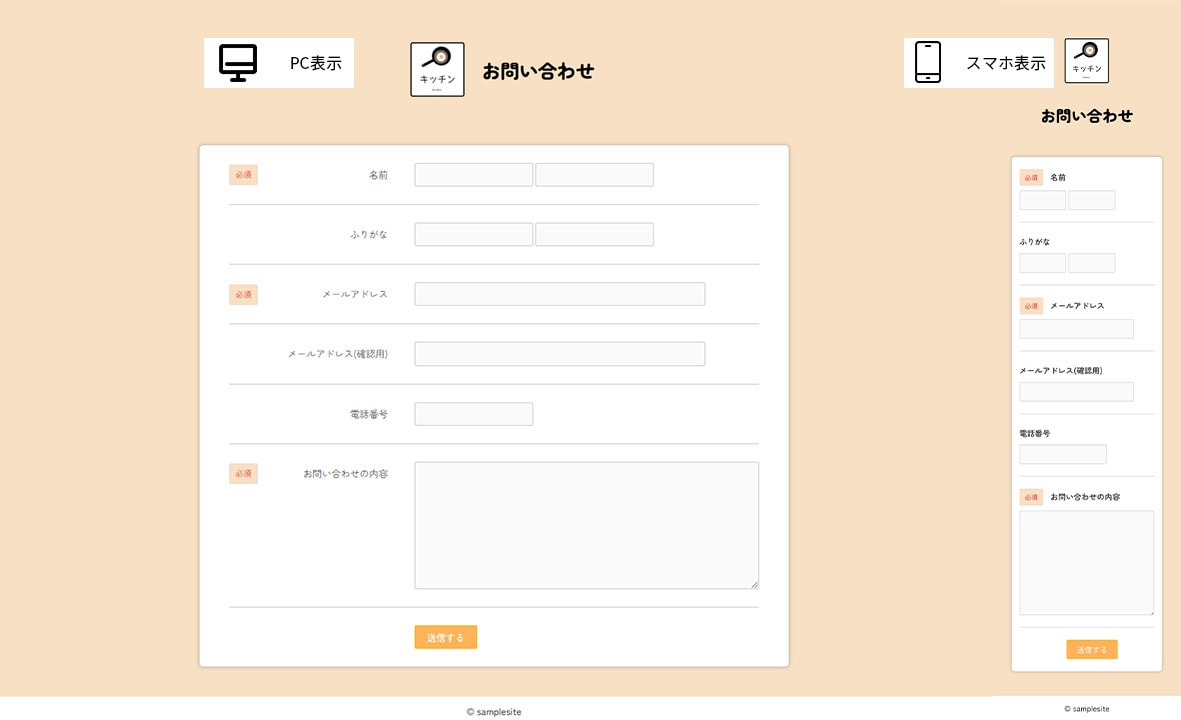1181x720 pixels.
Task: Click the 電話番号 field in smartphone form
Action: point(1063,454)
